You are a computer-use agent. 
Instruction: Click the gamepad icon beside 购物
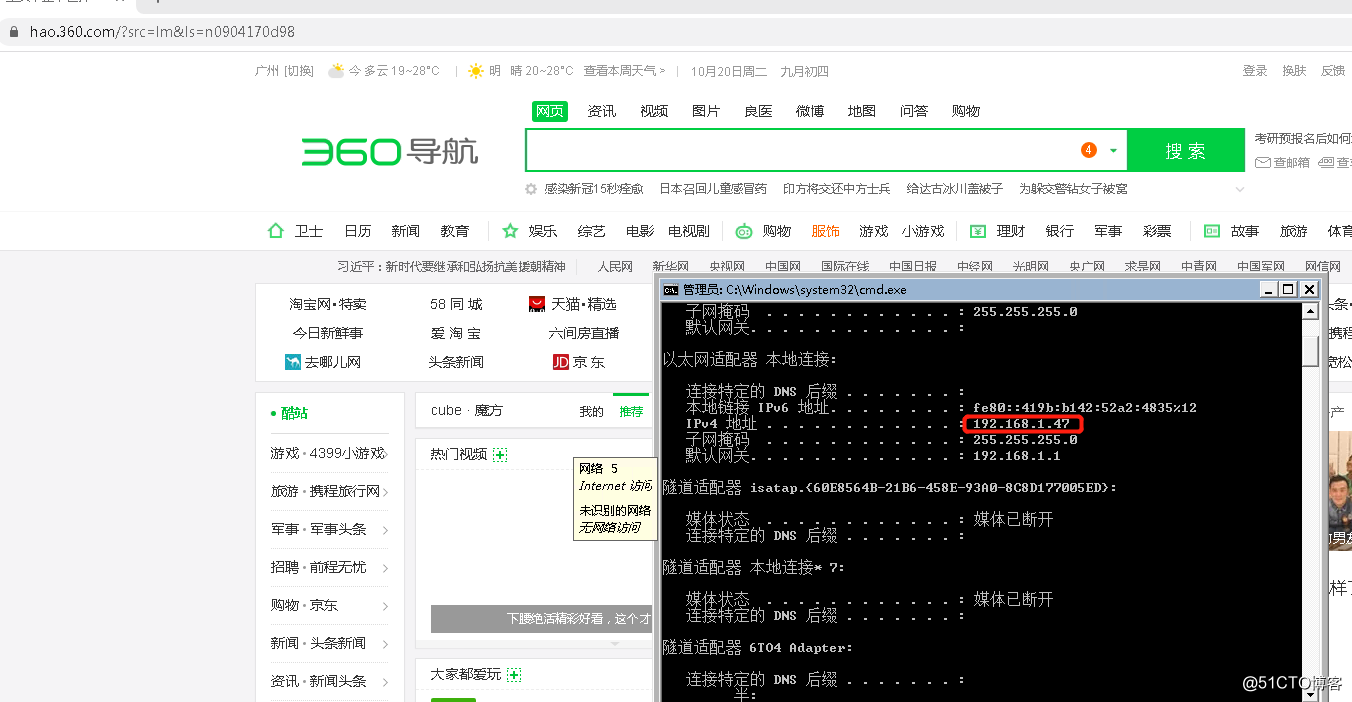click(x=743, y=231)
